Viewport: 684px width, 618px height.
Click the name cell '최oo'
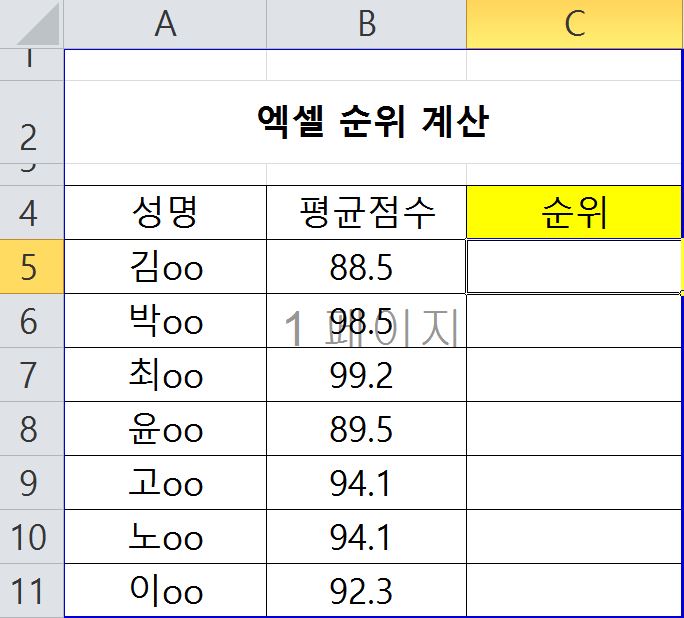(165, 375)
